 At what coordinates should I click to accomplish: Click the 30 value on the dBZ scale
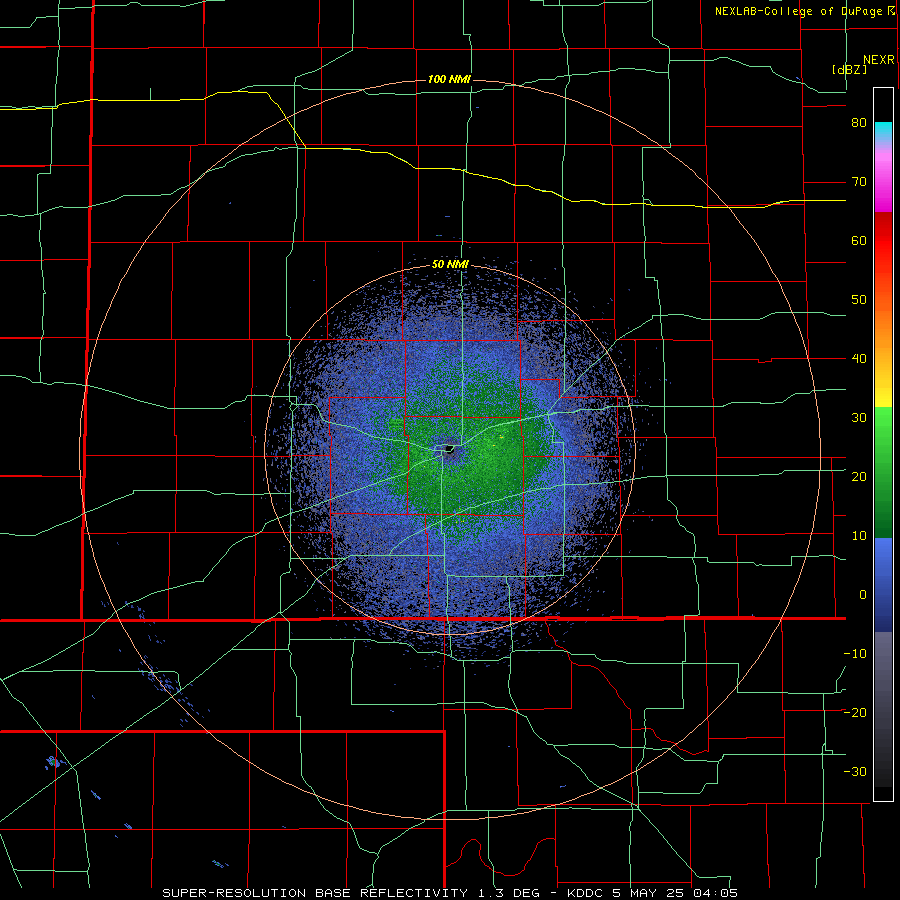point(859,418)
